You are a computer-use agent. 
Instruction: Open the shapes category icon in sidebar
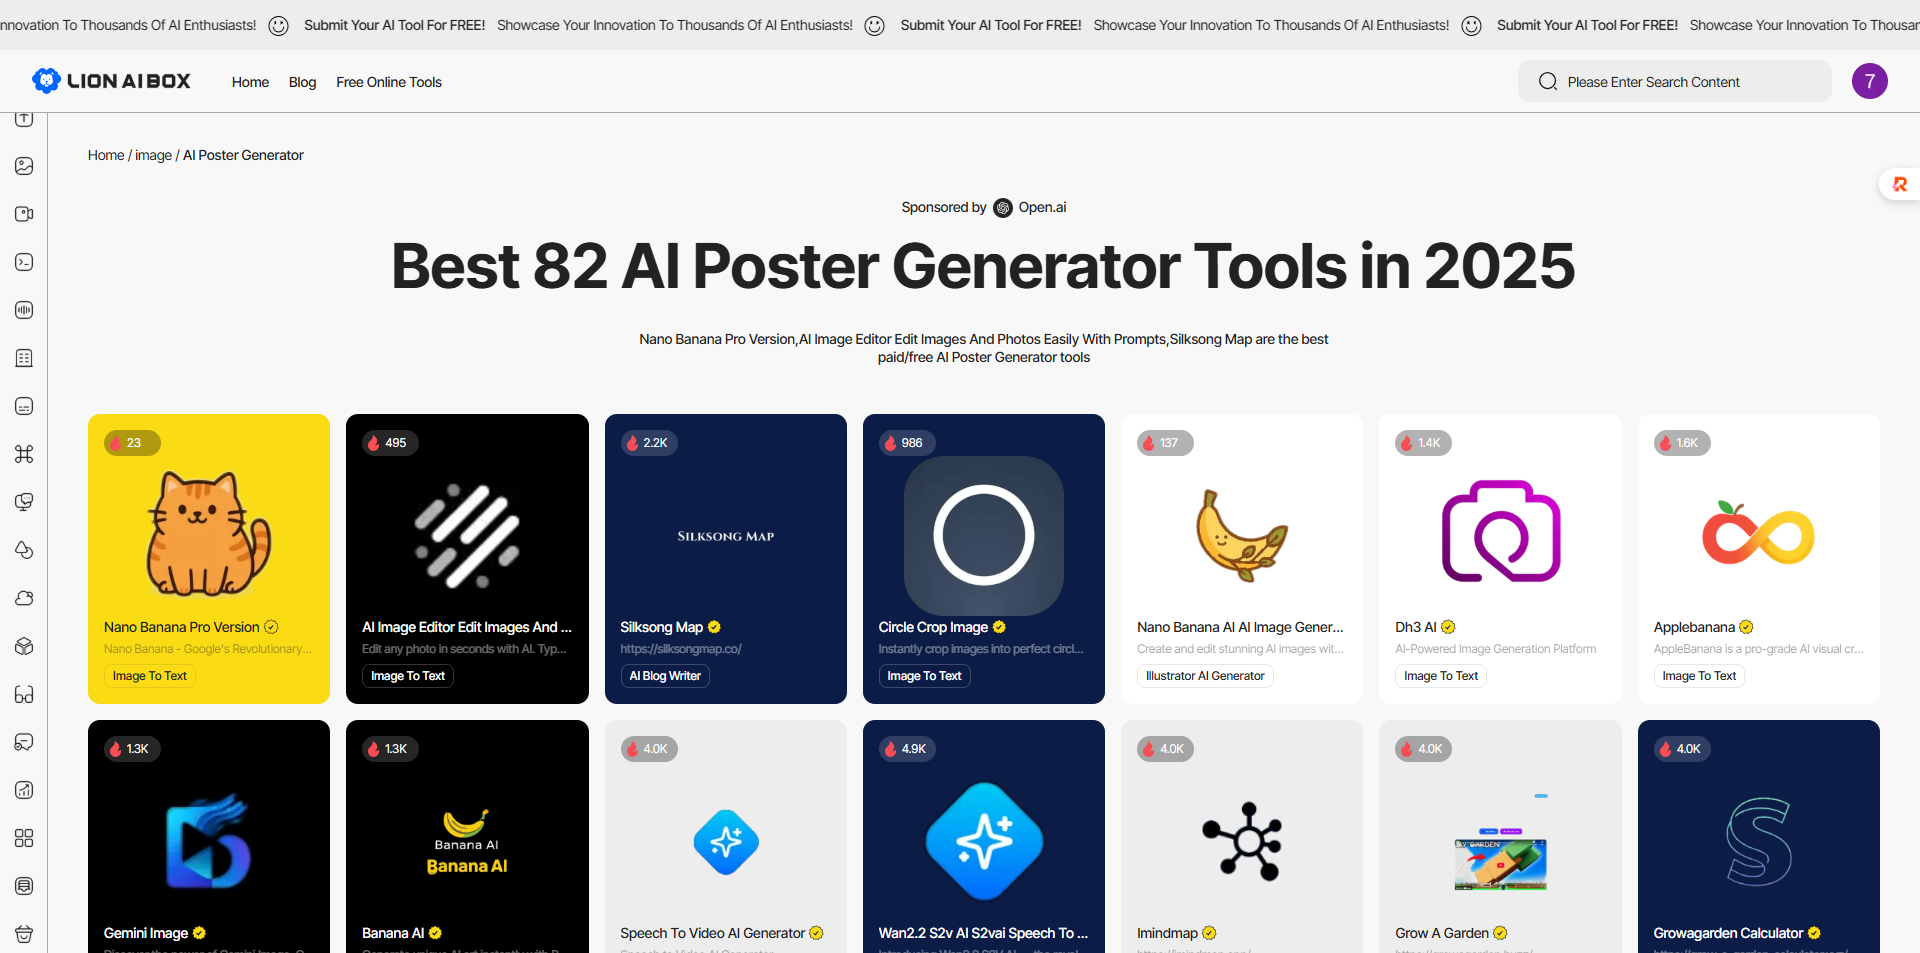point(24,550)
